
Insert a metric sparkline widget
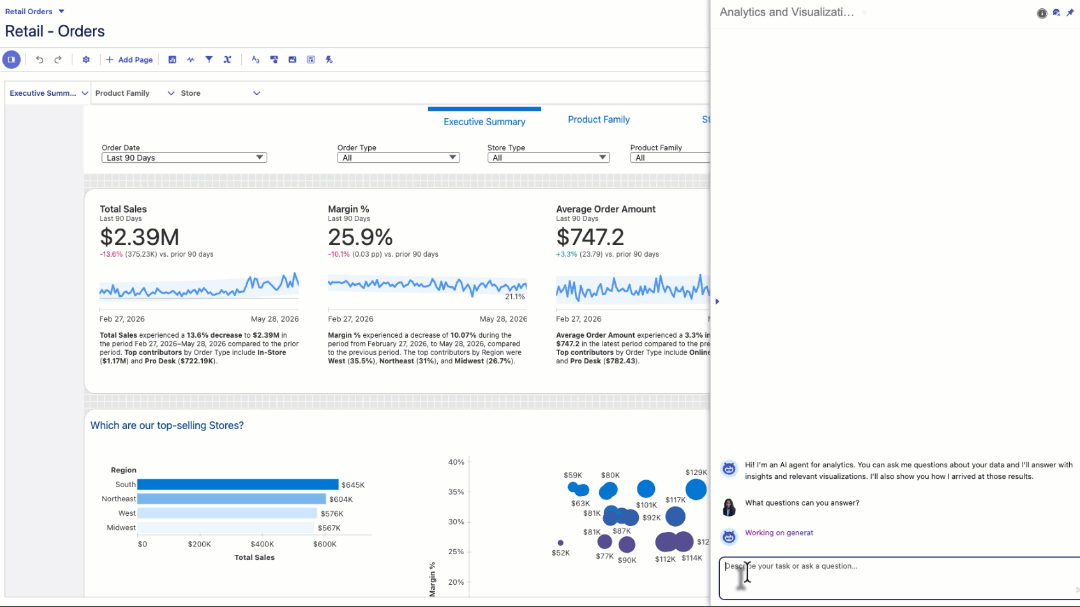click(x=191, y=60)
